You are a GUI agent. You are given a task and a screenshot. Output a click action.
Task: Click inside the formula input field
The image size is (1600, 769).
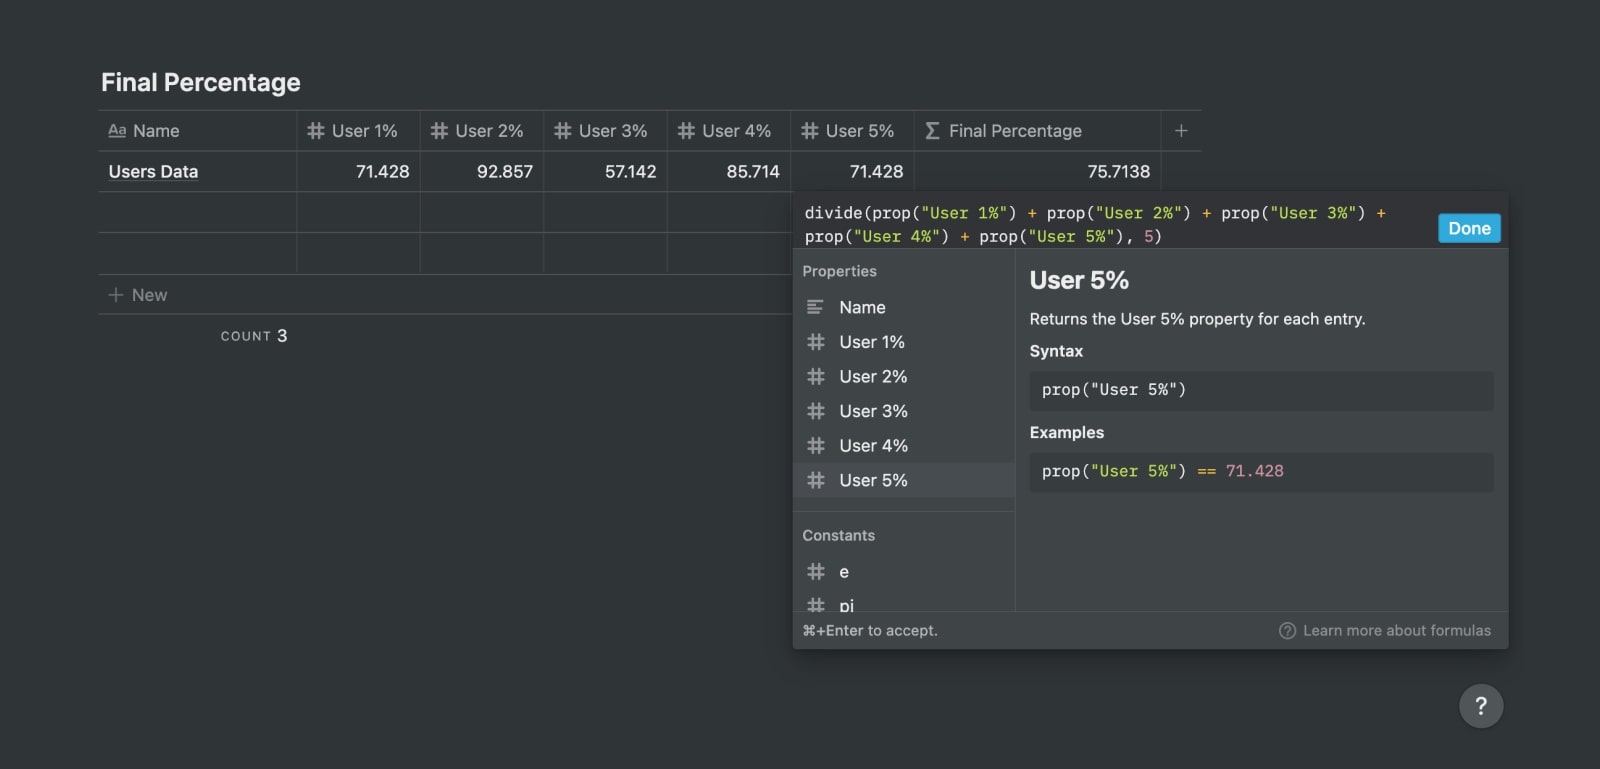pyautogui.click(x=1115, y=225)
